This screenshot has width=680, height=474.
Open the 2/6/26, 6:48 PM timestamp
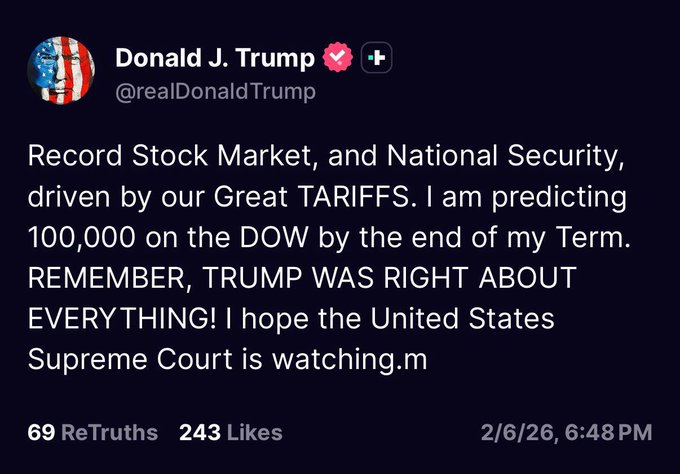566,432
